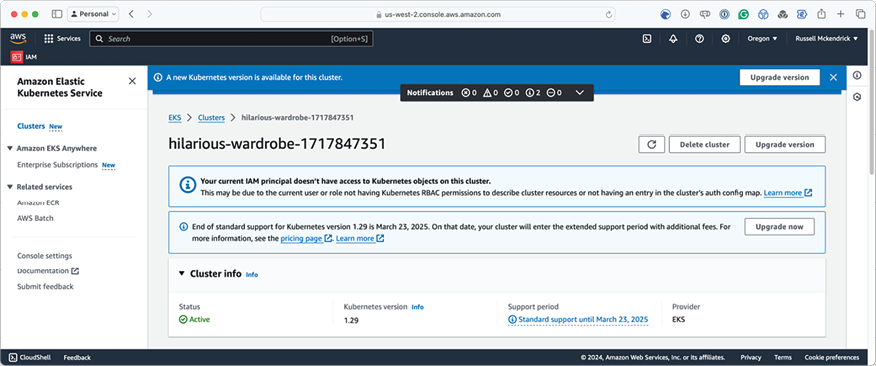
Task: Open the Russell Mckendrick account menu
Action: [x=827, y=39]
